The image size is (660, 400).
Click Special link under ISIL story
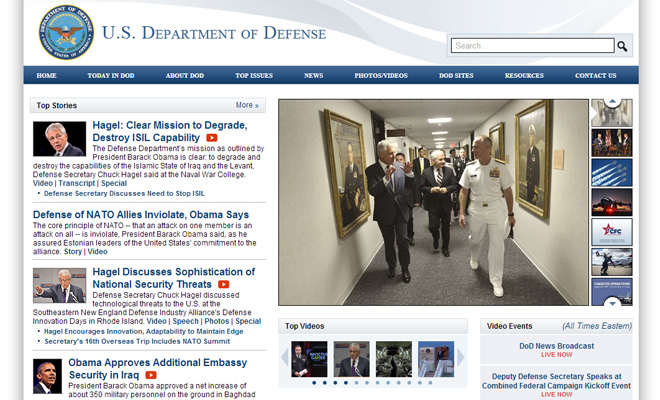tap(114, 183)
